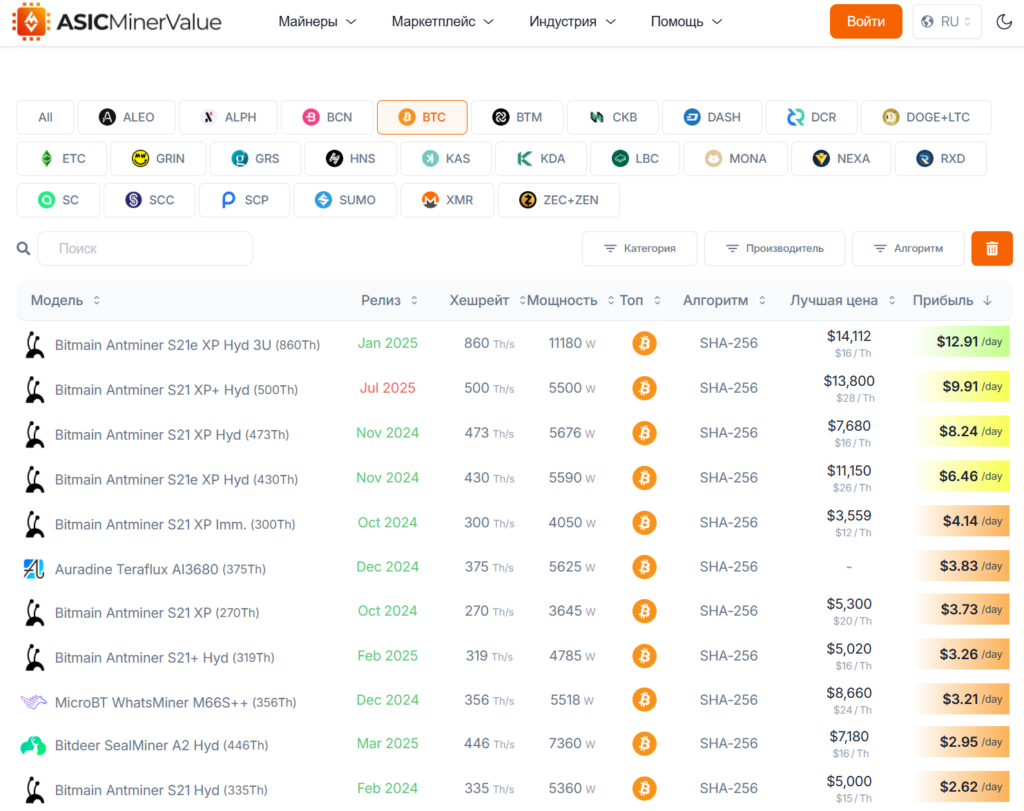
Task: Click the ASICMinerValue logo
Action: [115, 20]
